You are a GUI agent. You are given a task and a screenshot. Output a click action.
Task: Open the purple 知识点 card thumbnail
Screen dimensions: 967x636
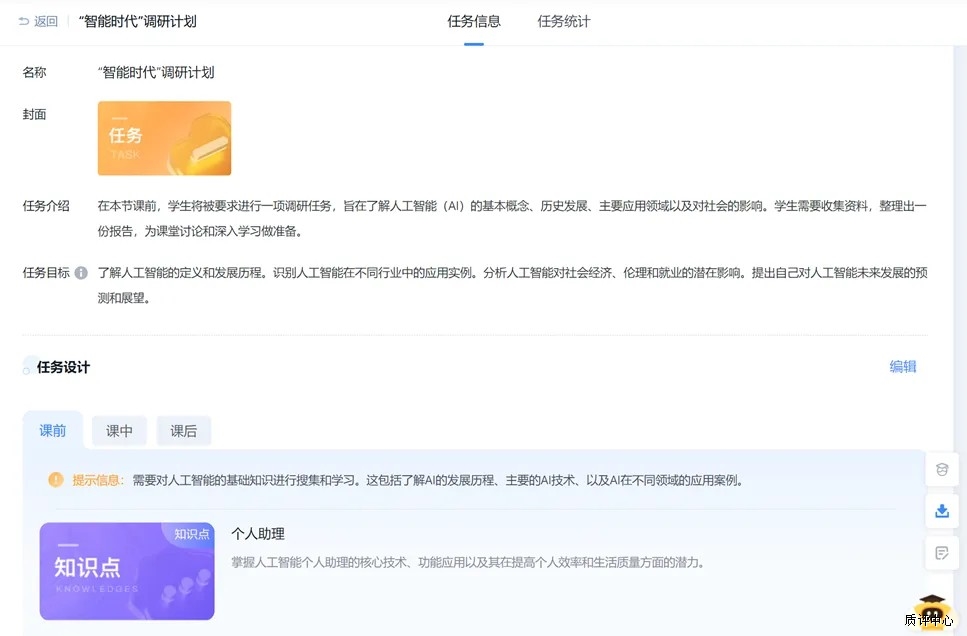coord(127,571)
